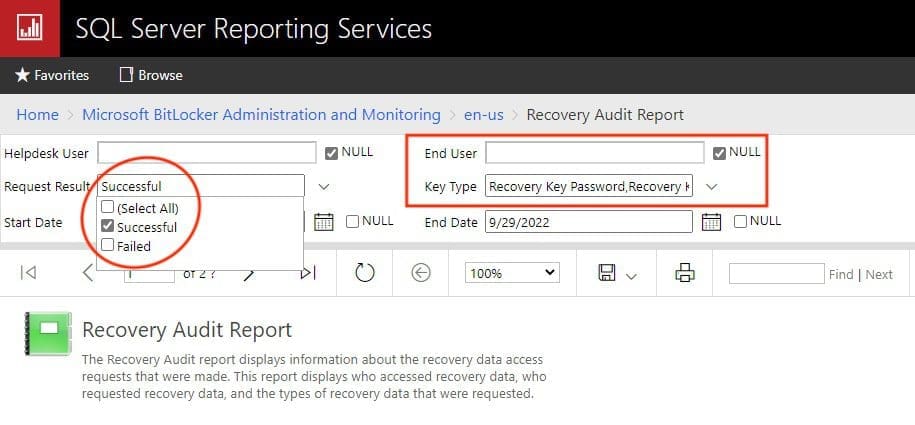Go to Home breadcrumb link
This screenshot has height=425, width=915.
tap(37, 115)
